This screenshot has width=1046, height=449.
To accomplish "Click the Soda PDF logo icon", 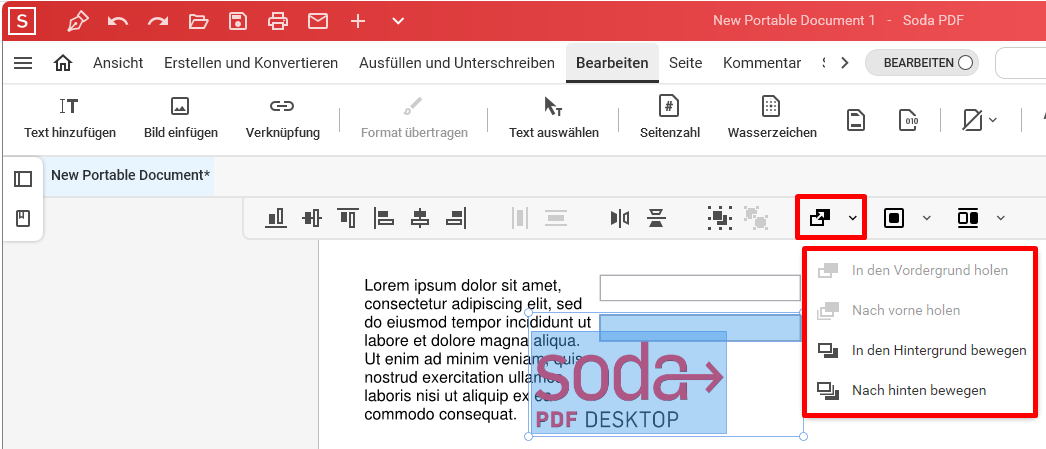I will 22,21.
